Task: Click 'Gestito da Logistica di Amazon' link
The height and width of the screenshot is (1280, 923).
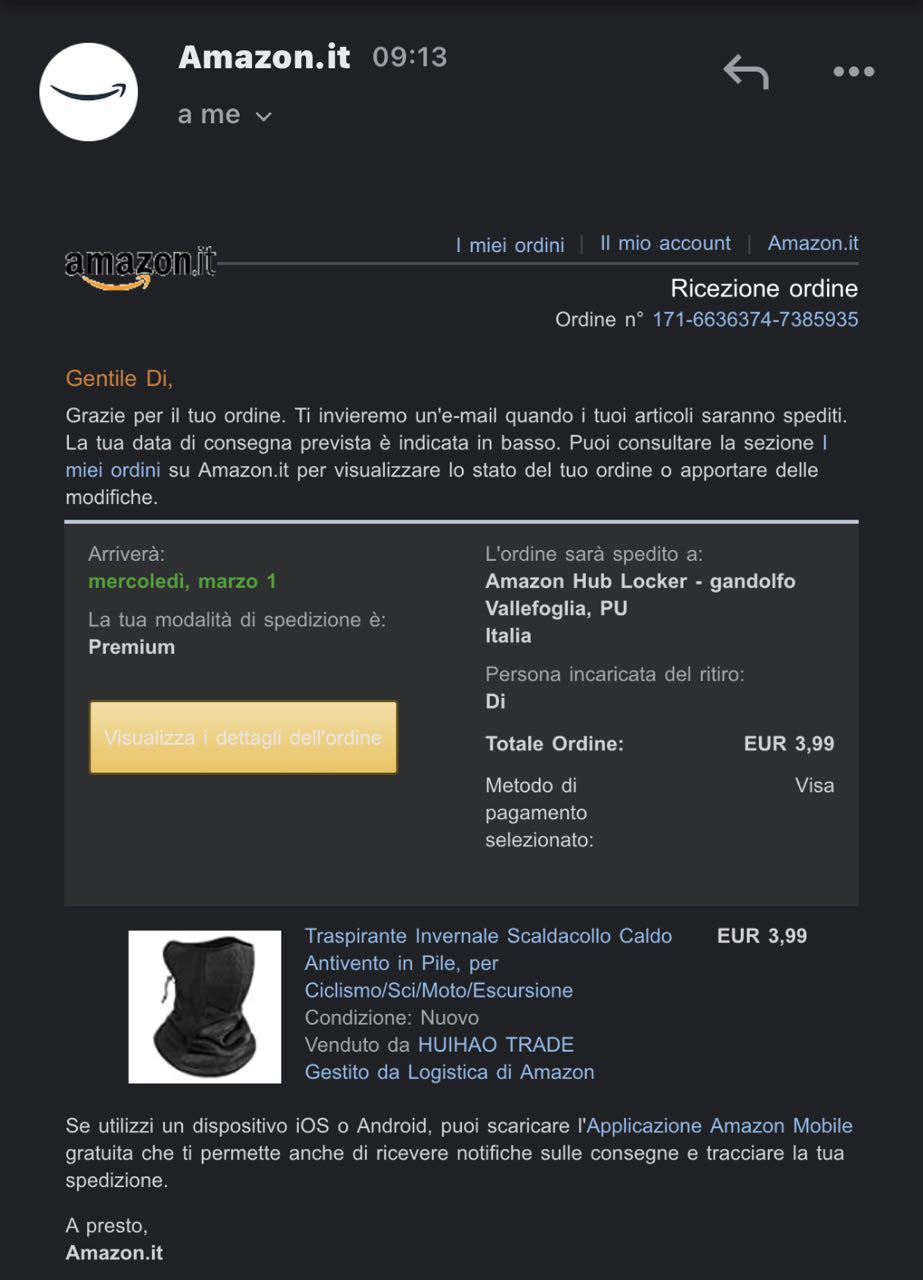Action: click(450, 1072)
